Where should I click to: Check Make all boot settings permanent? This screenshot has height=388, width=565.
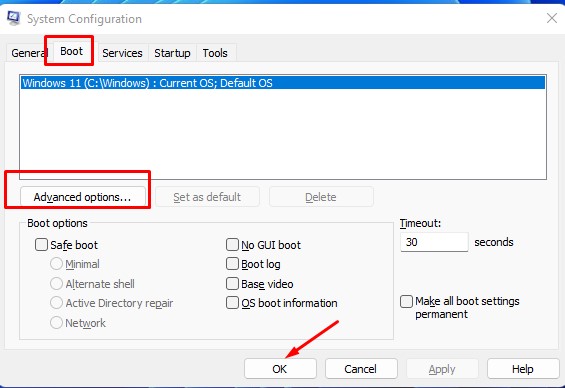[x=406, y=301]
